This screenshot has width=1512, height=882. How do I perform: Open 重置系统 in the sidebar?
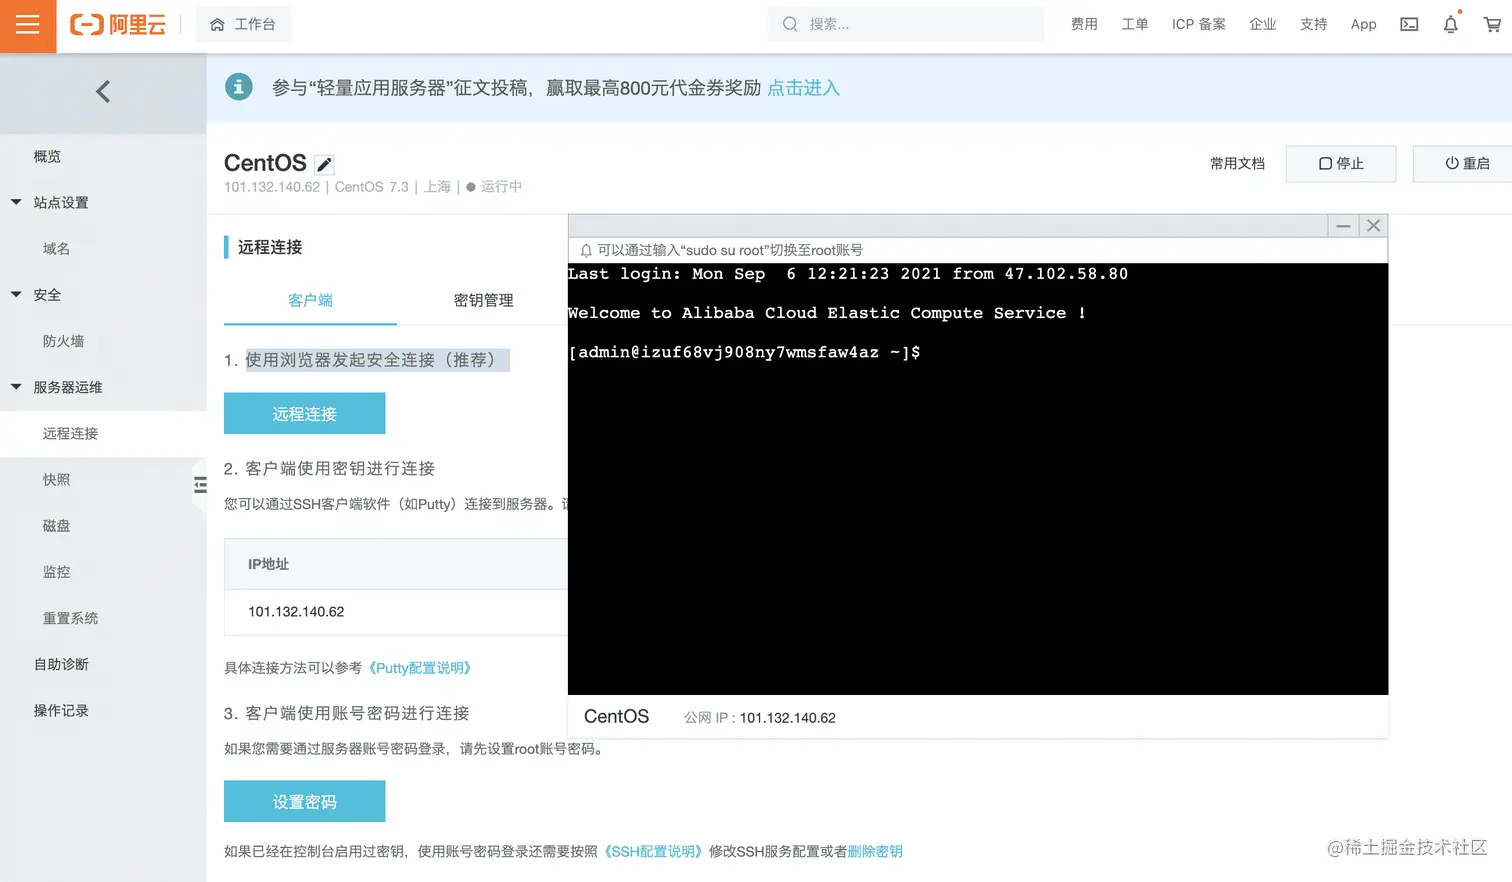coord(70,618)
